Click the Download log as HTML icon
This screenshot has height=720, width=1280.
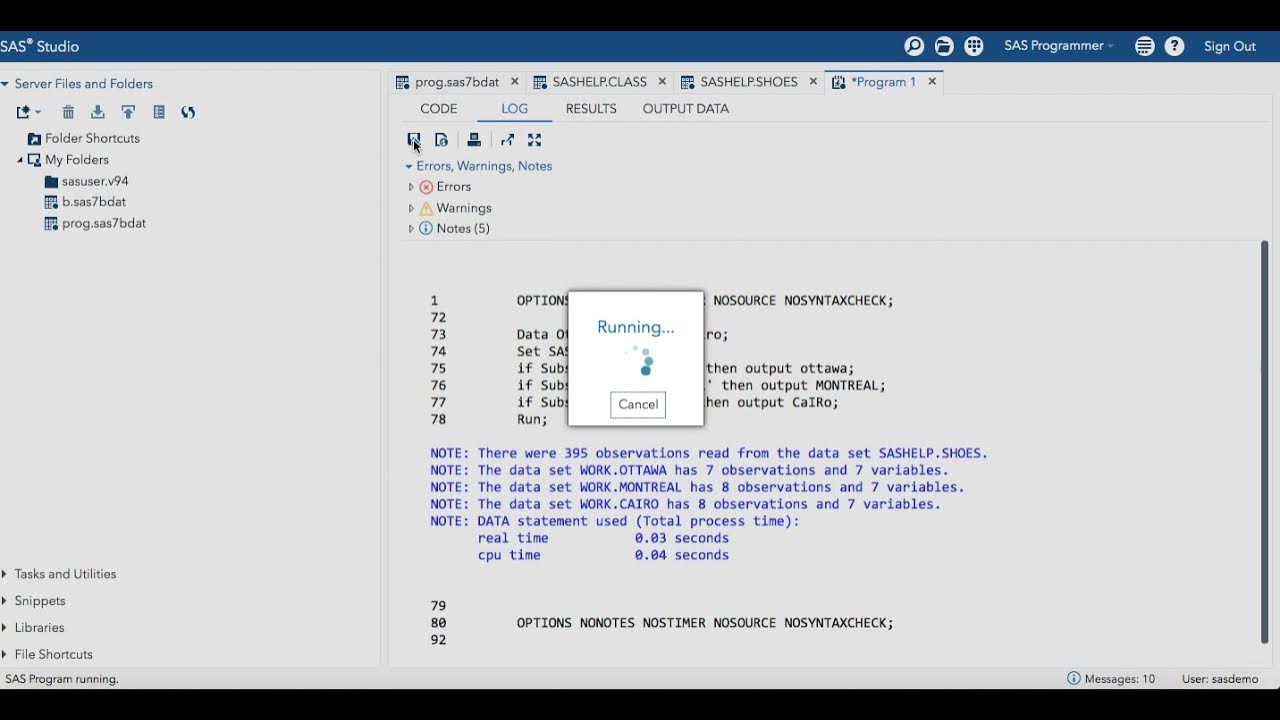coord(441,140)
